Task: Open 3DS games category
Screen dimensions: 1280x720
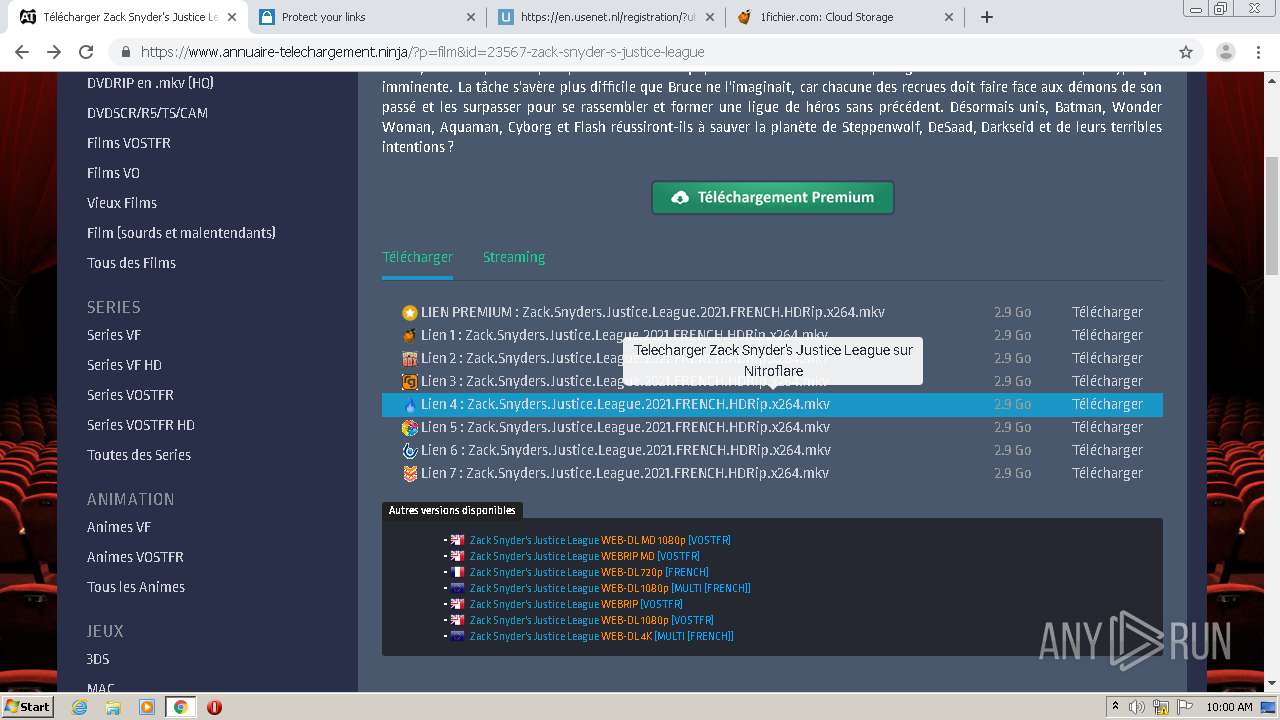Action: tap(98, 659)
